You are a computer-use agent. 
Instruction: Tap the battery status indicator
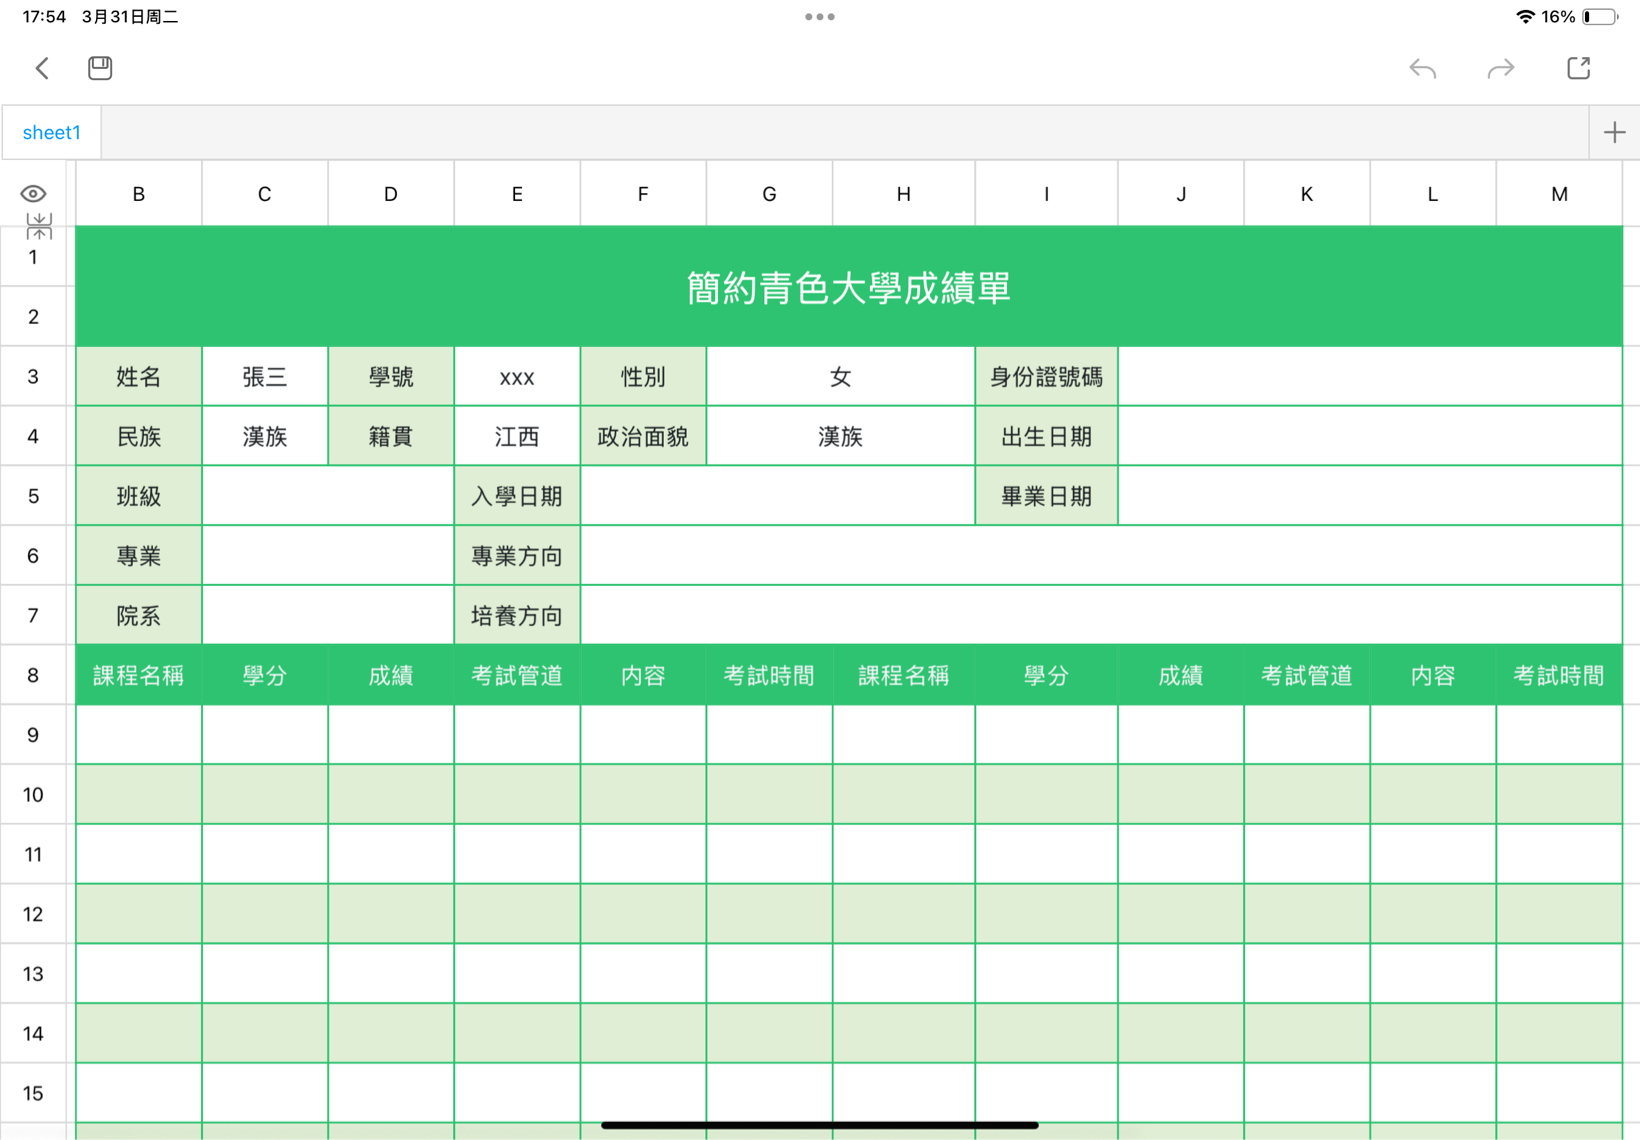click(x=1600, y=16)
